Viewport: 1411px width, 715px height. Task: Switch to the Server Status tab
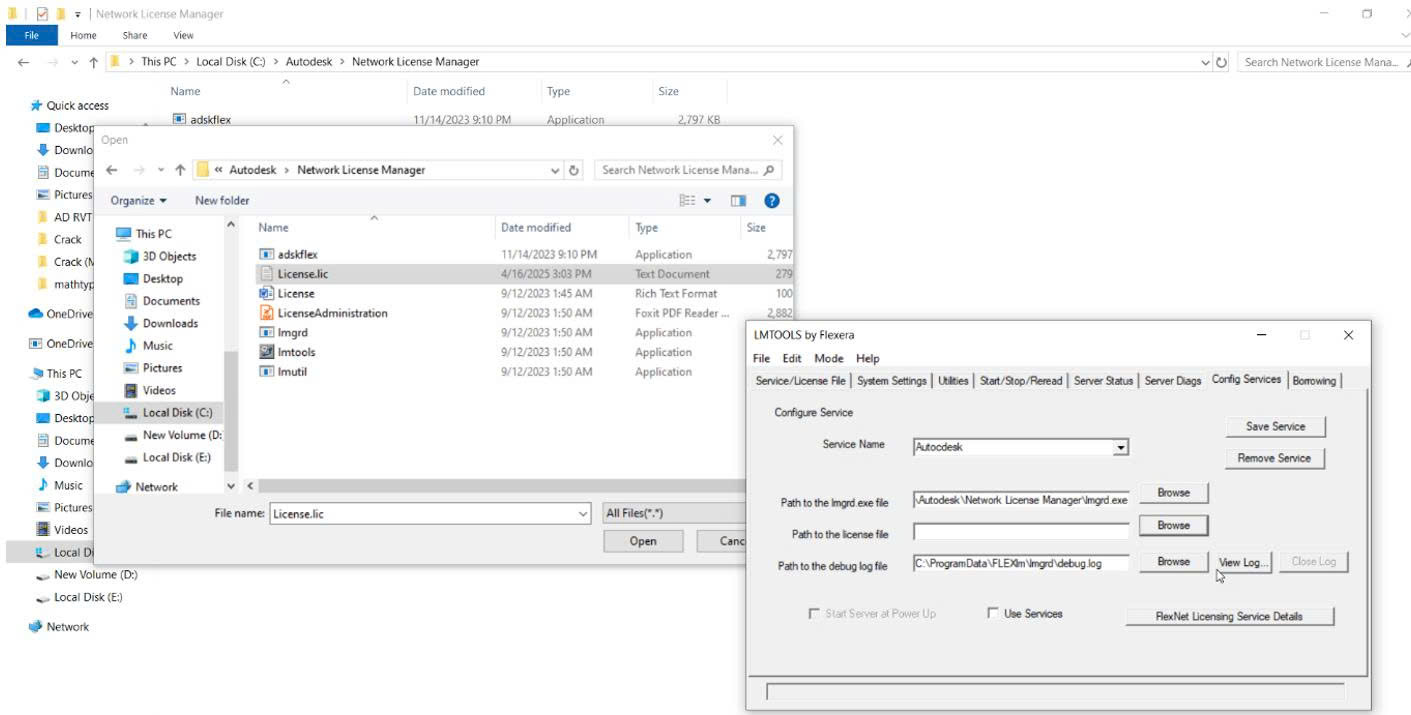click(x=1103, y=381)
